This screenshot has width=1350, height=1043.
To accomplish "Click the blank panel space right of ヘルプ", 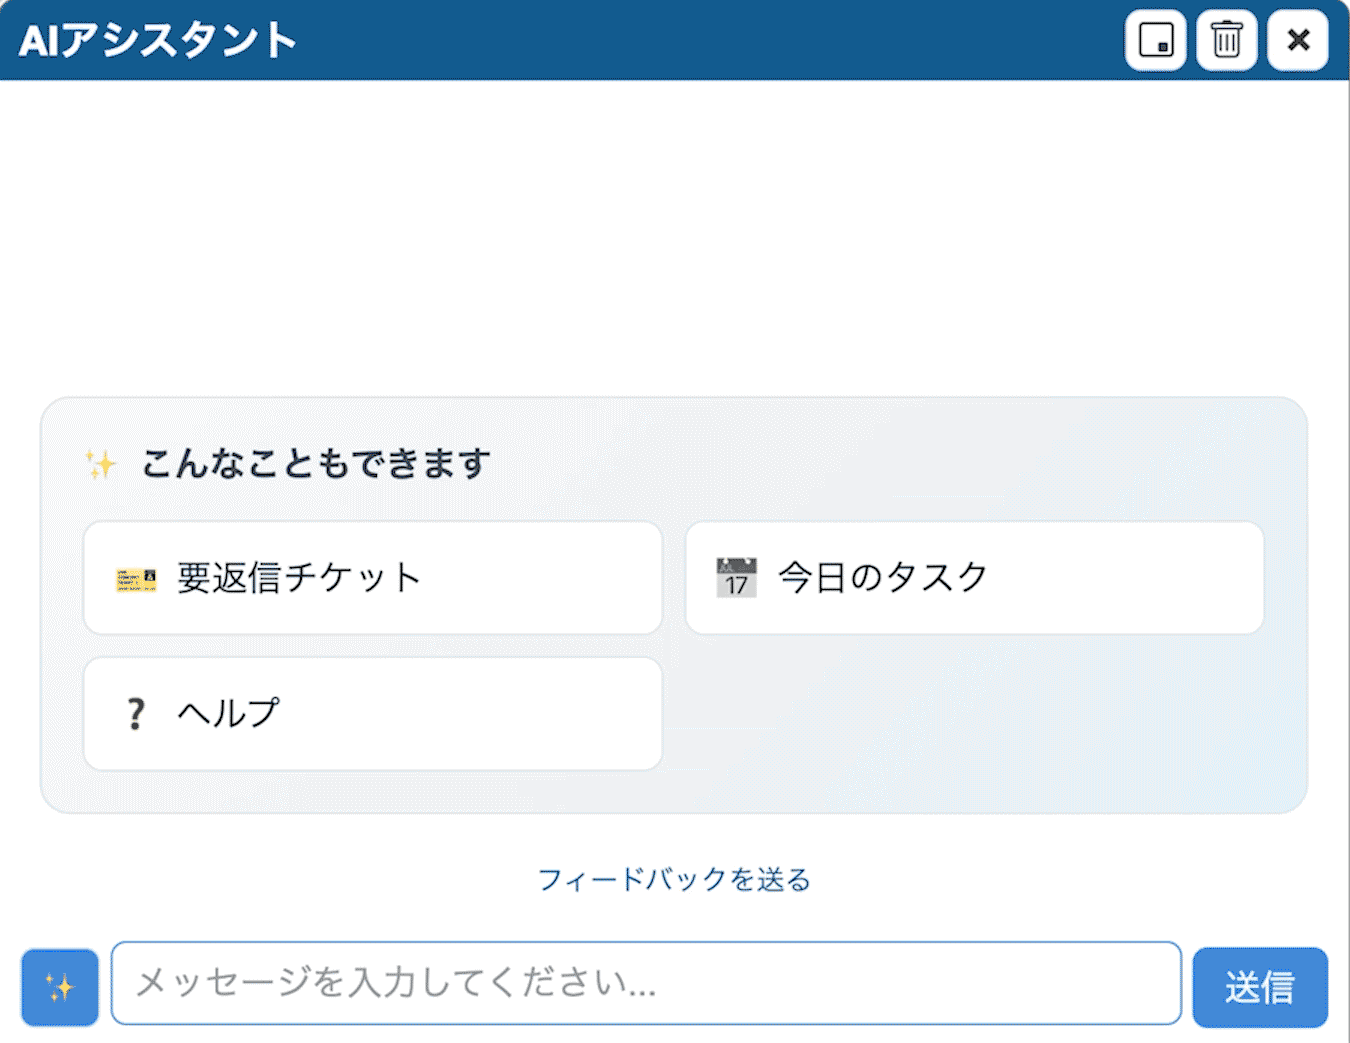I will coord(973,714).
